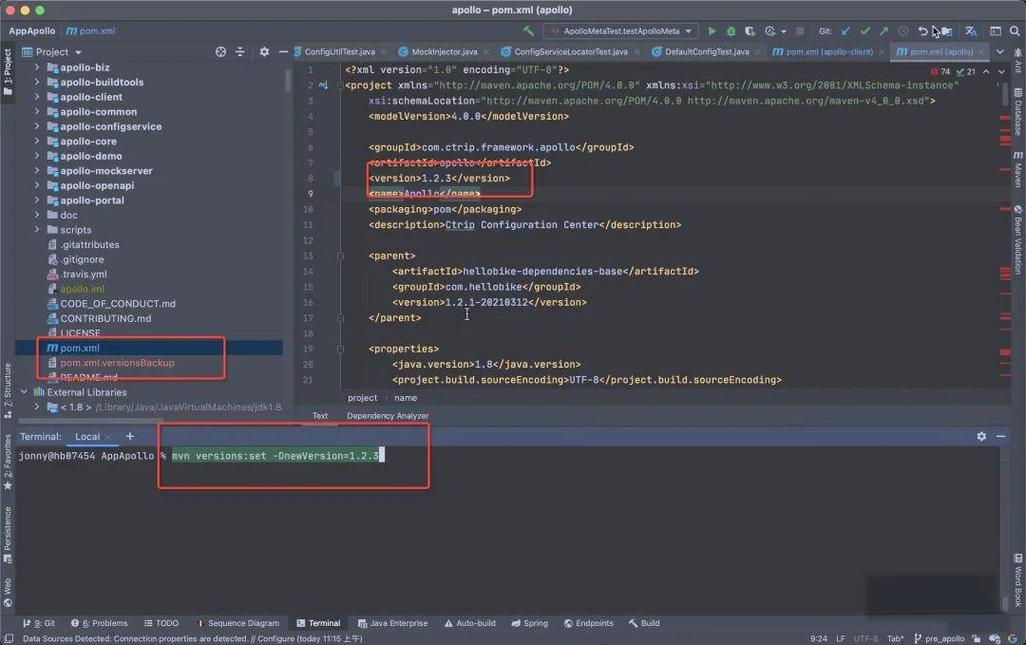Open the Spring tool window
Image resolution: width=1026 pixels, height=645 pixels.
pos(529,623)
